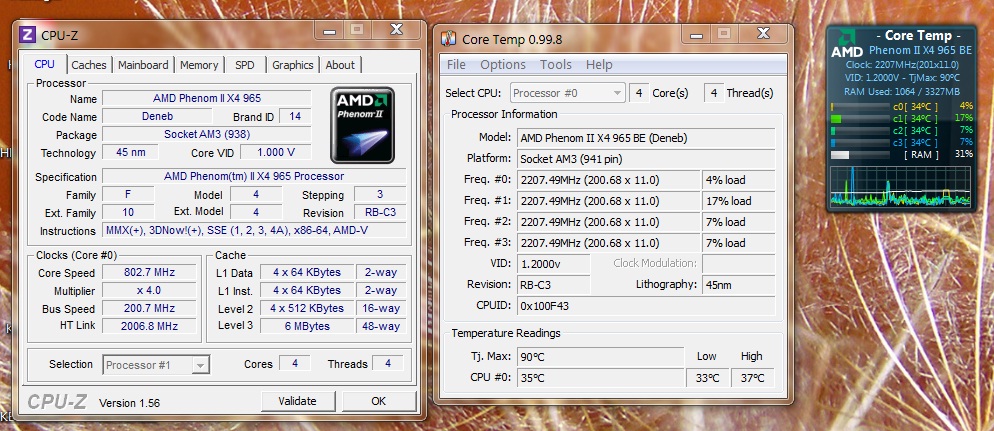This screenshot has height=431, width=994.
Task: Click the OK button in CPU-Z
Action: (x=378, y=401)
